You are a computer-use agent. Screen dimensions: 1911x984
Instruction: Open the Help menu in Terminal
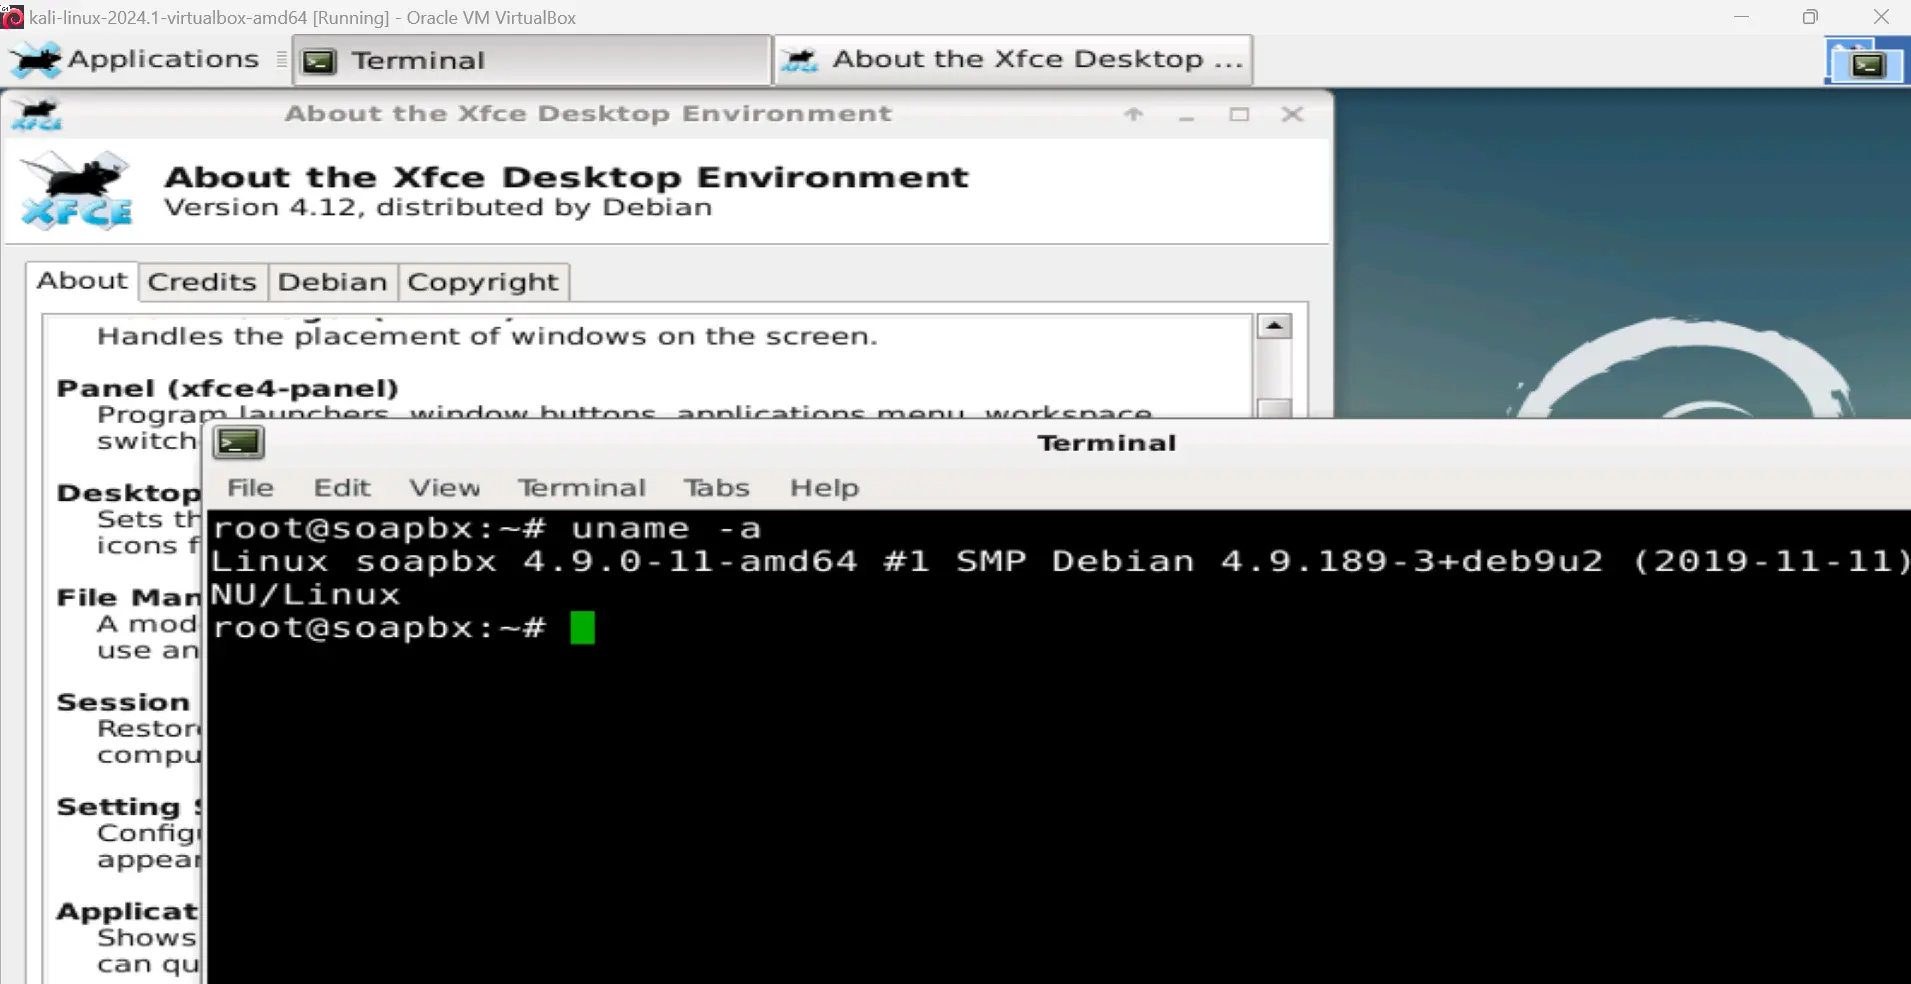pos(825,488)
